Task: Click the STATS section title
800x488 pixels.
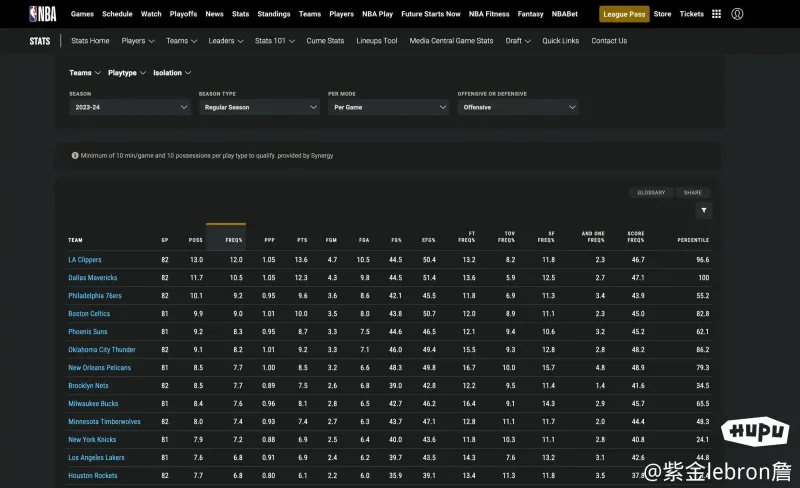Action: pyautogui.click(x=40, y=41)
